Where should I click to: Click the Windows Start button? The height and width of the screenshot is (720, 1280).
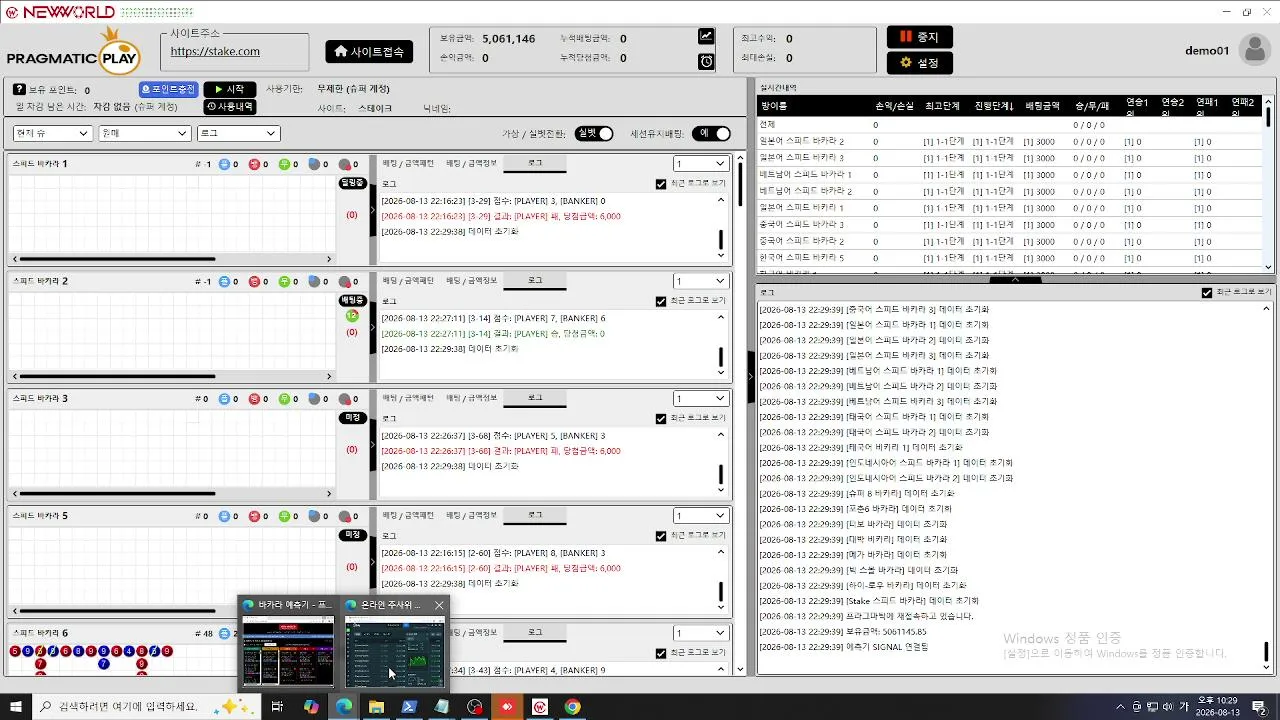coord(16,707)
